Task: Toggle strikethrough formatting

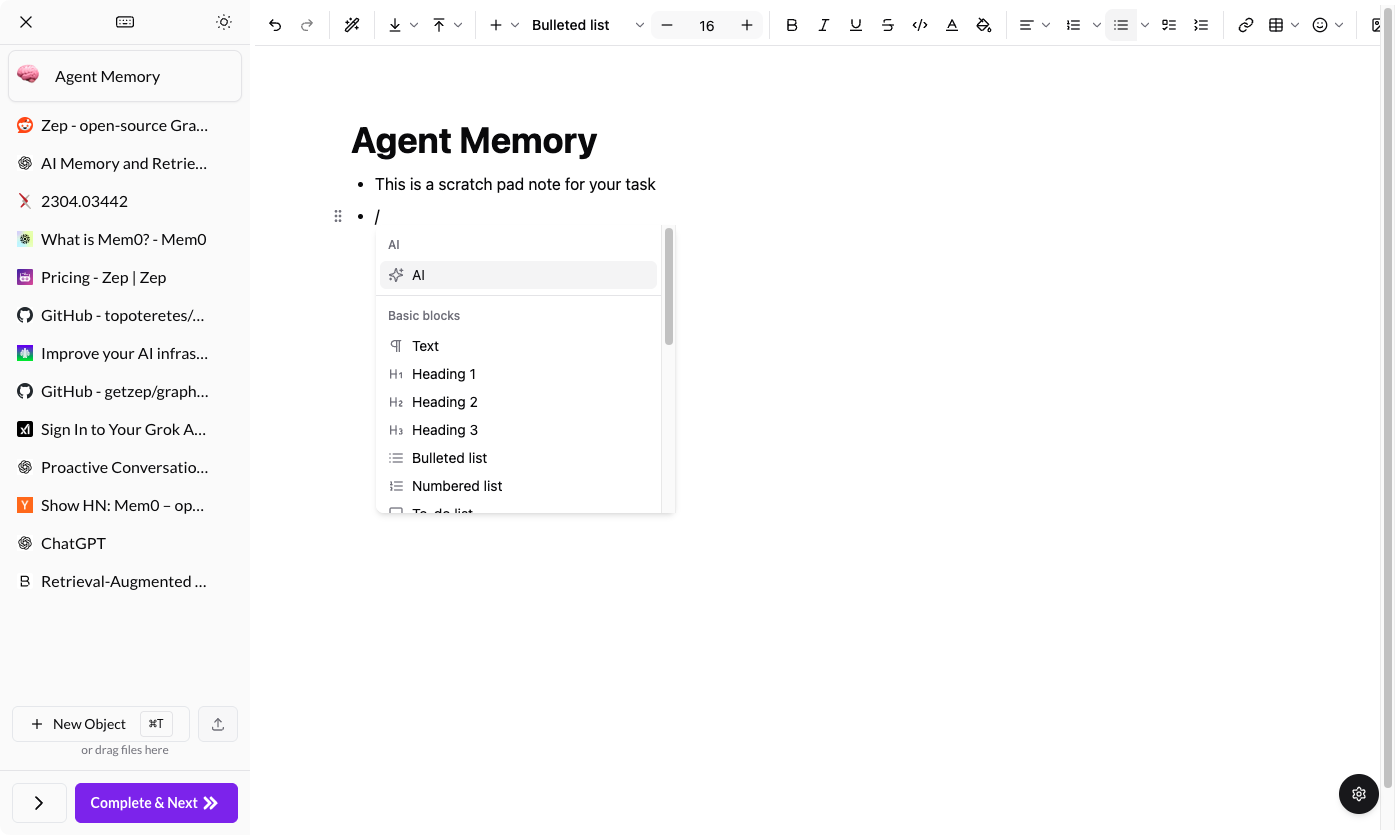Action: pyautogui.click(x=888, y=25)
